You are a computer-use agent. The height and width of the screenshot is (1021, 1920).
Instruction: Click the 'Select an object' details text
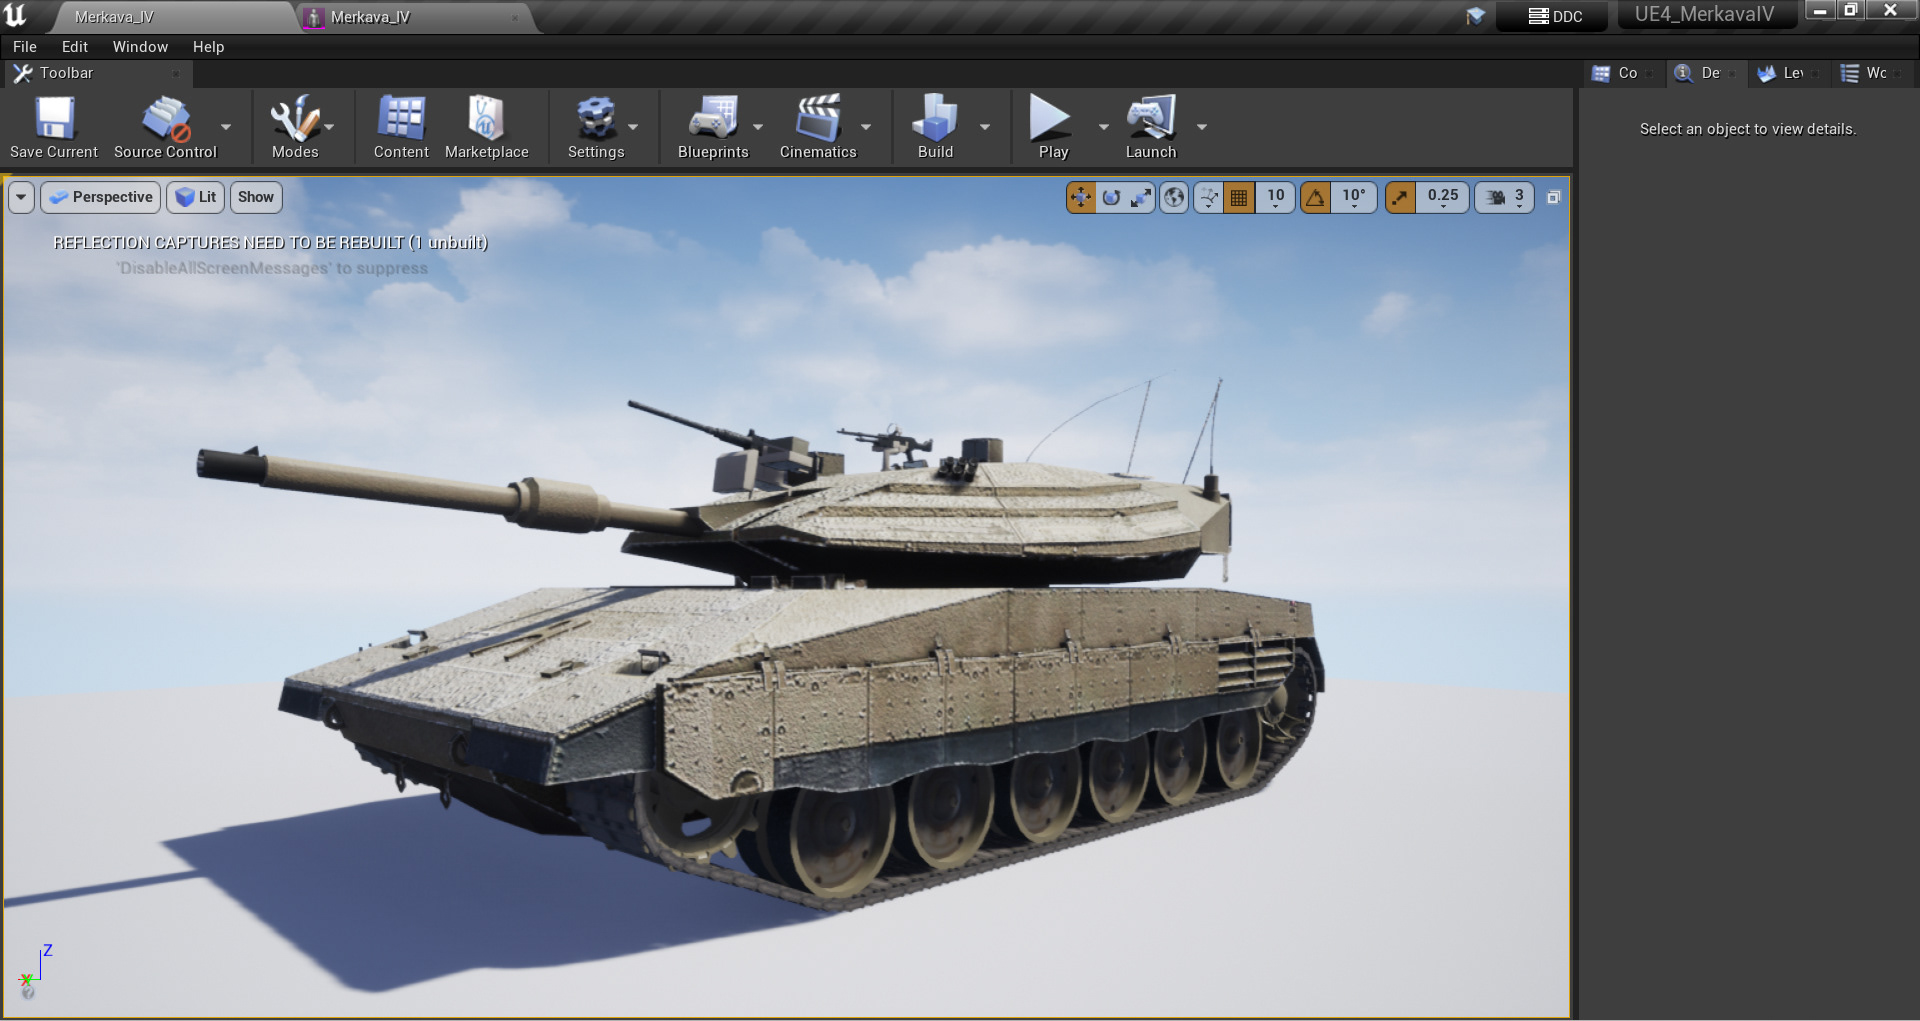click(x=1747, y=129)
